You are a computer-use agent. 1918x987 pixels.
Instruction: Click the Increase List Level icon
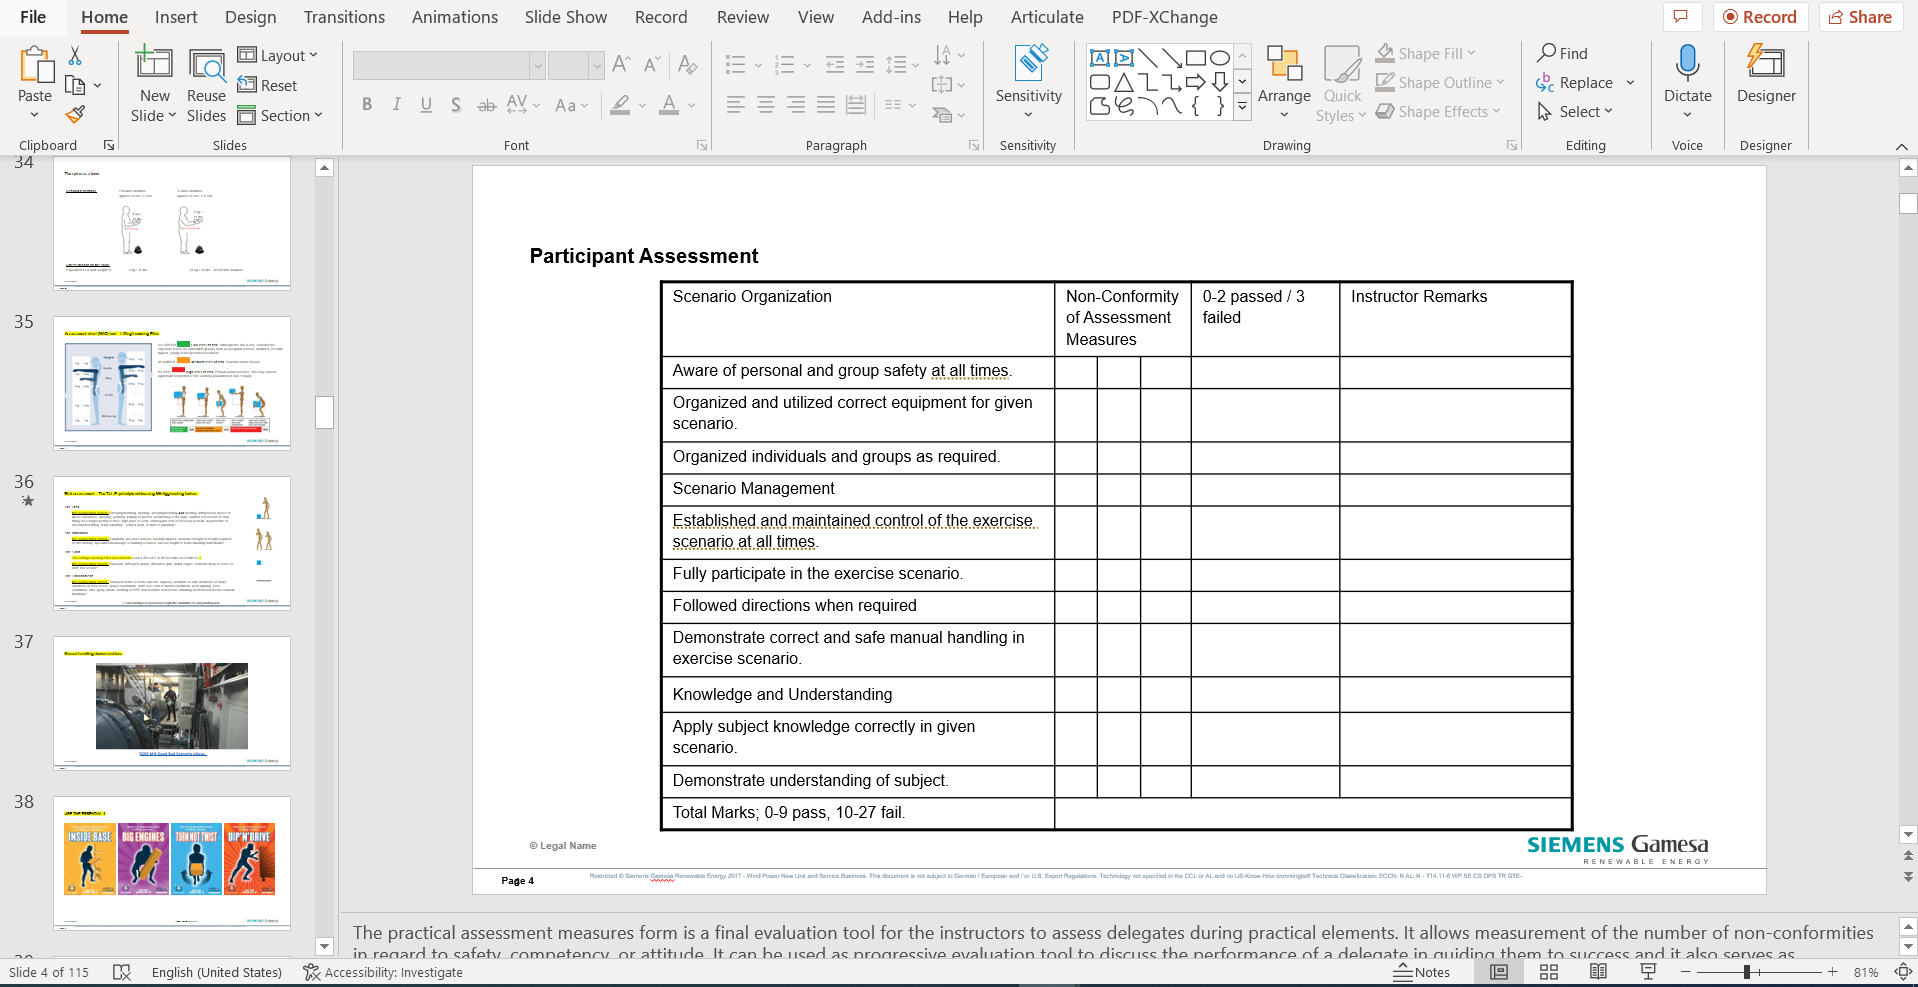tap(865, 65)
